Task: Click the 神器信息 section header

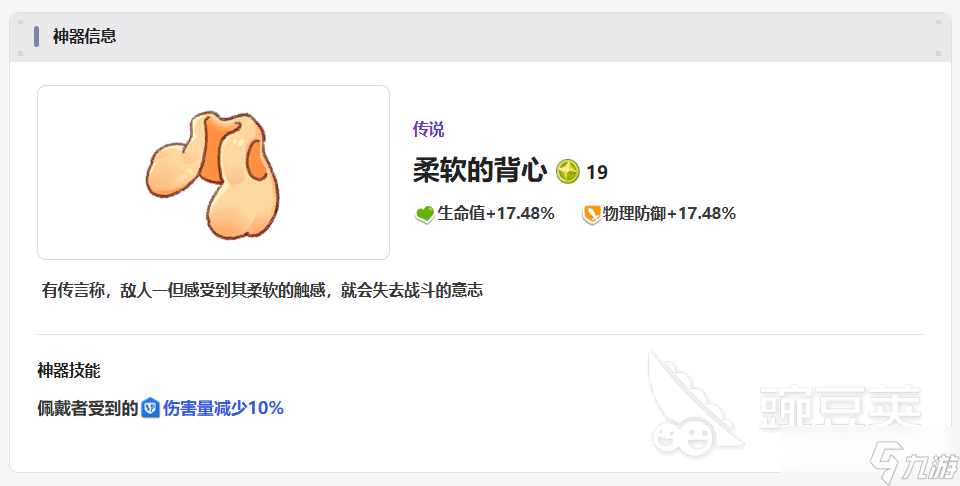Action: (x=84, y=37)
